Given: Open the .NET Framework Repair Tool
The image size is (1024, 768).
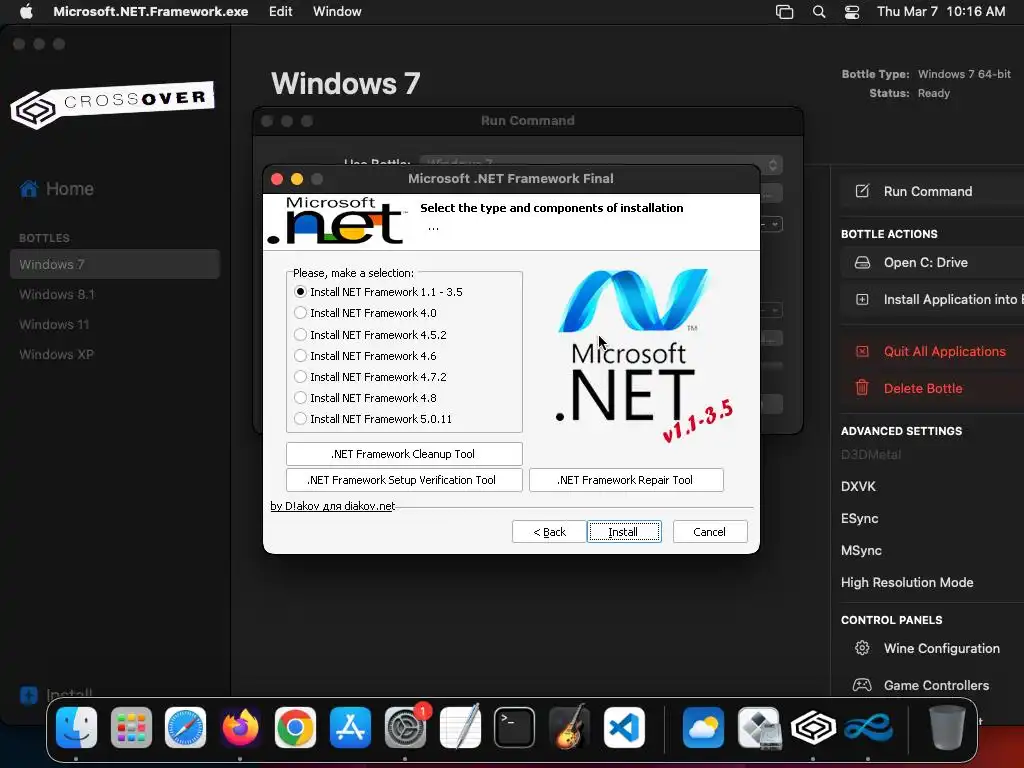Looking at the screenshot, I should (626, 480).
